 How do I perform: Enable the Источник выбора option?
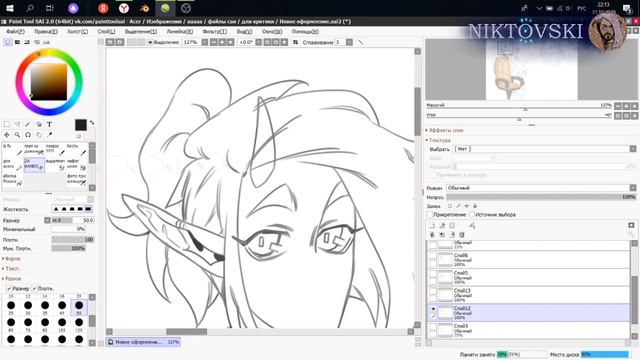tap(471, 214)
